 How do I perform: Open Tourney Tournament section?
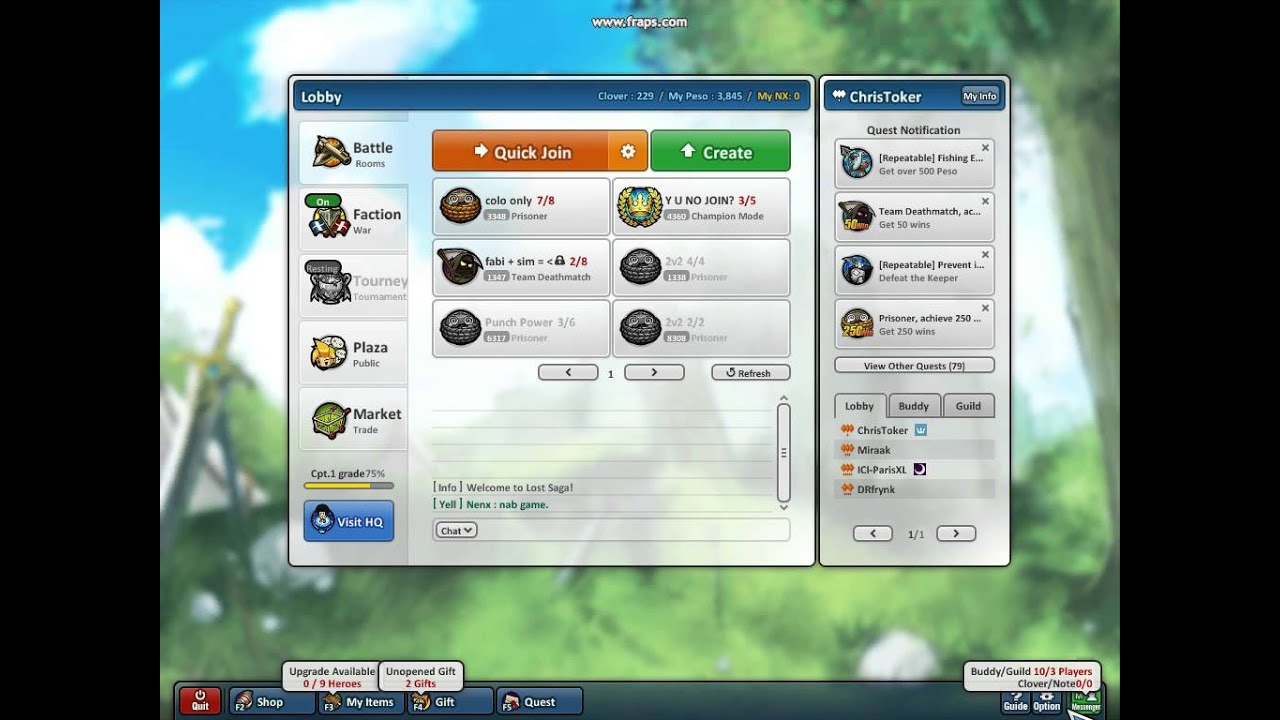[353, 286]
